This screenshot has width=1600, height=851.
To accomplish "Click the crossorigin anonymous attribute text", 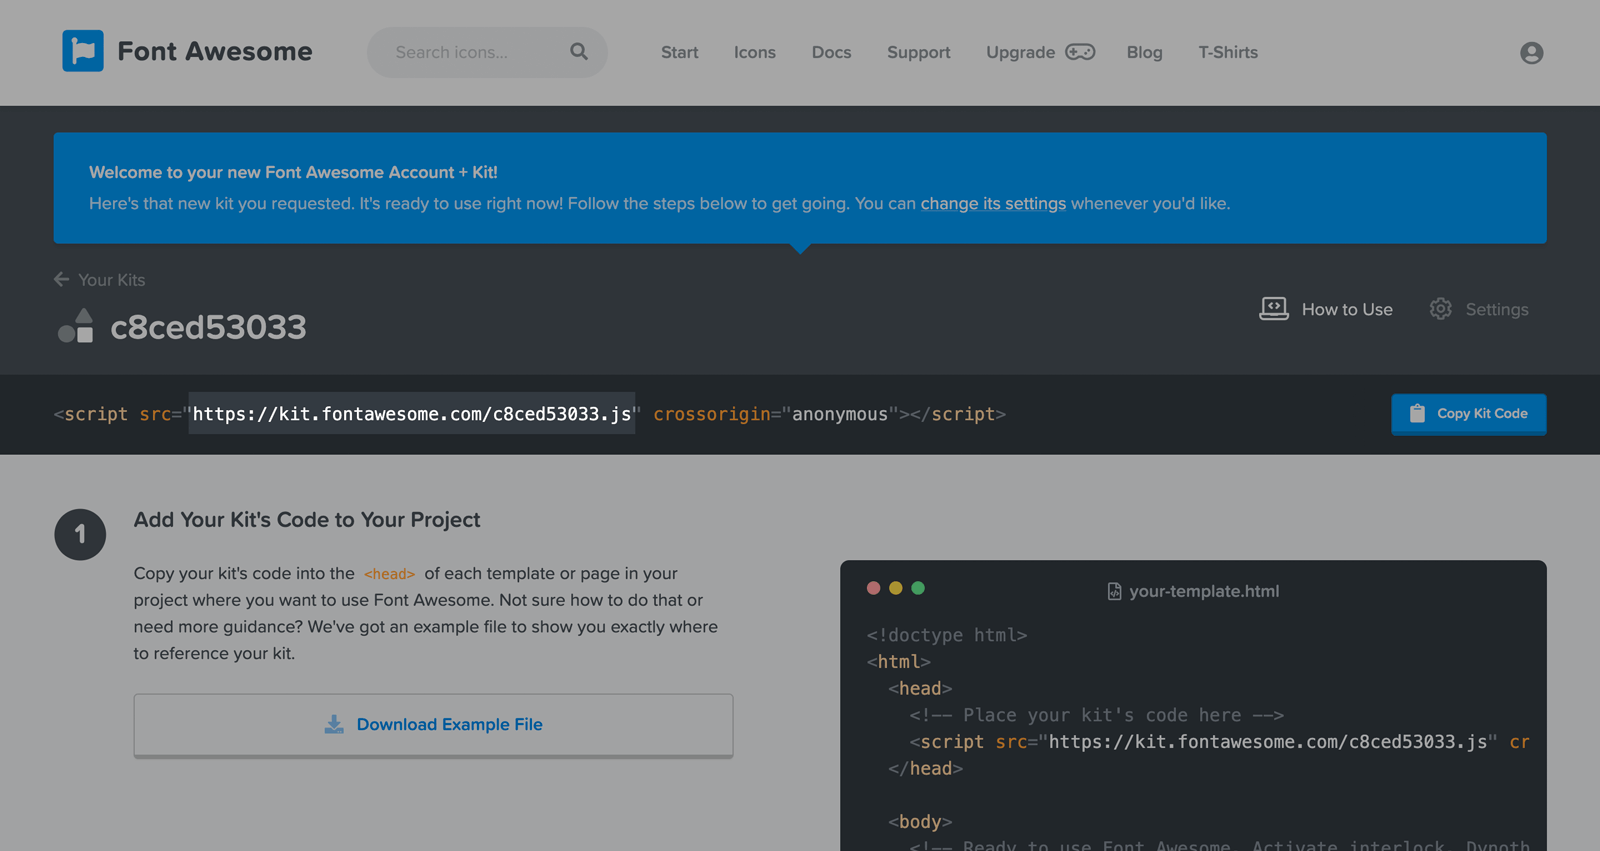I will point(776,414).
